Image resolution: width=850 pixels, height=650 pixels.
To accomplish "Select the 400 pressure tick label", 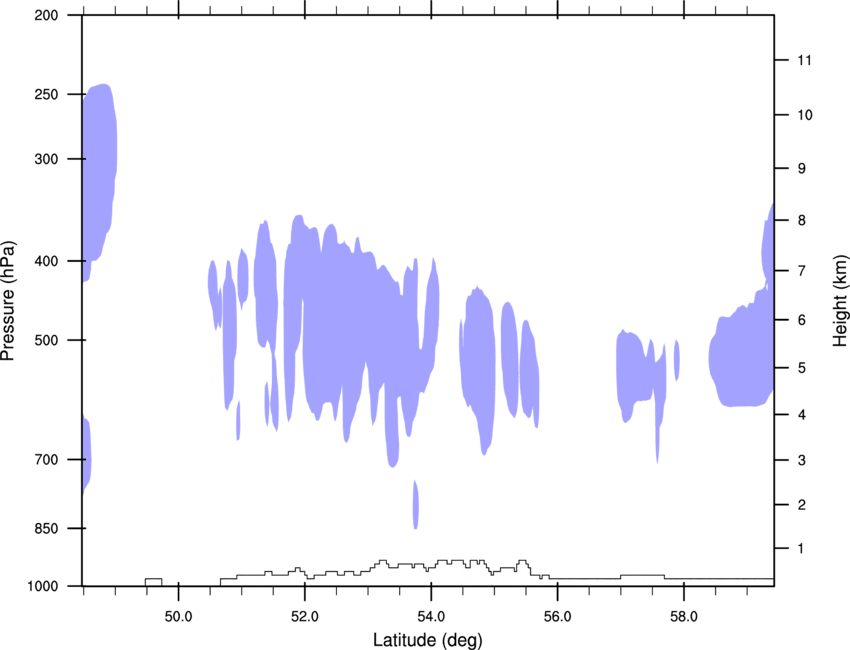I will (46, 261).
